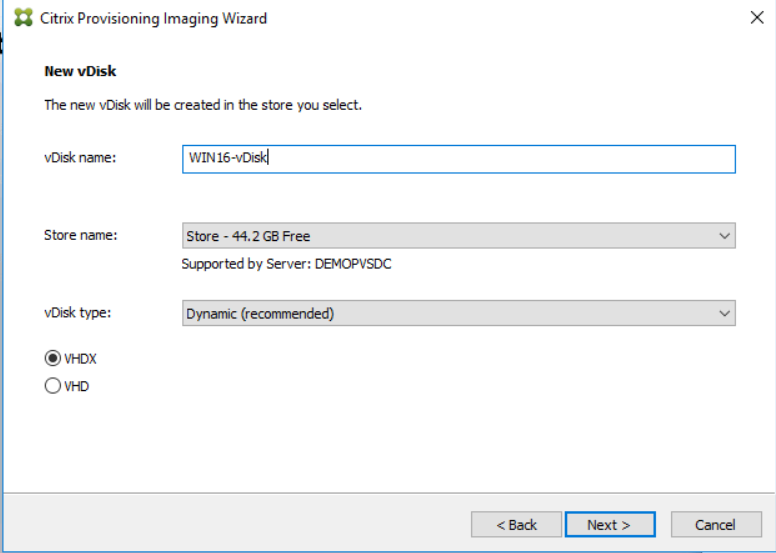Click the 'Store name:' label
776x553 pixels.
(x=81, y=235)
